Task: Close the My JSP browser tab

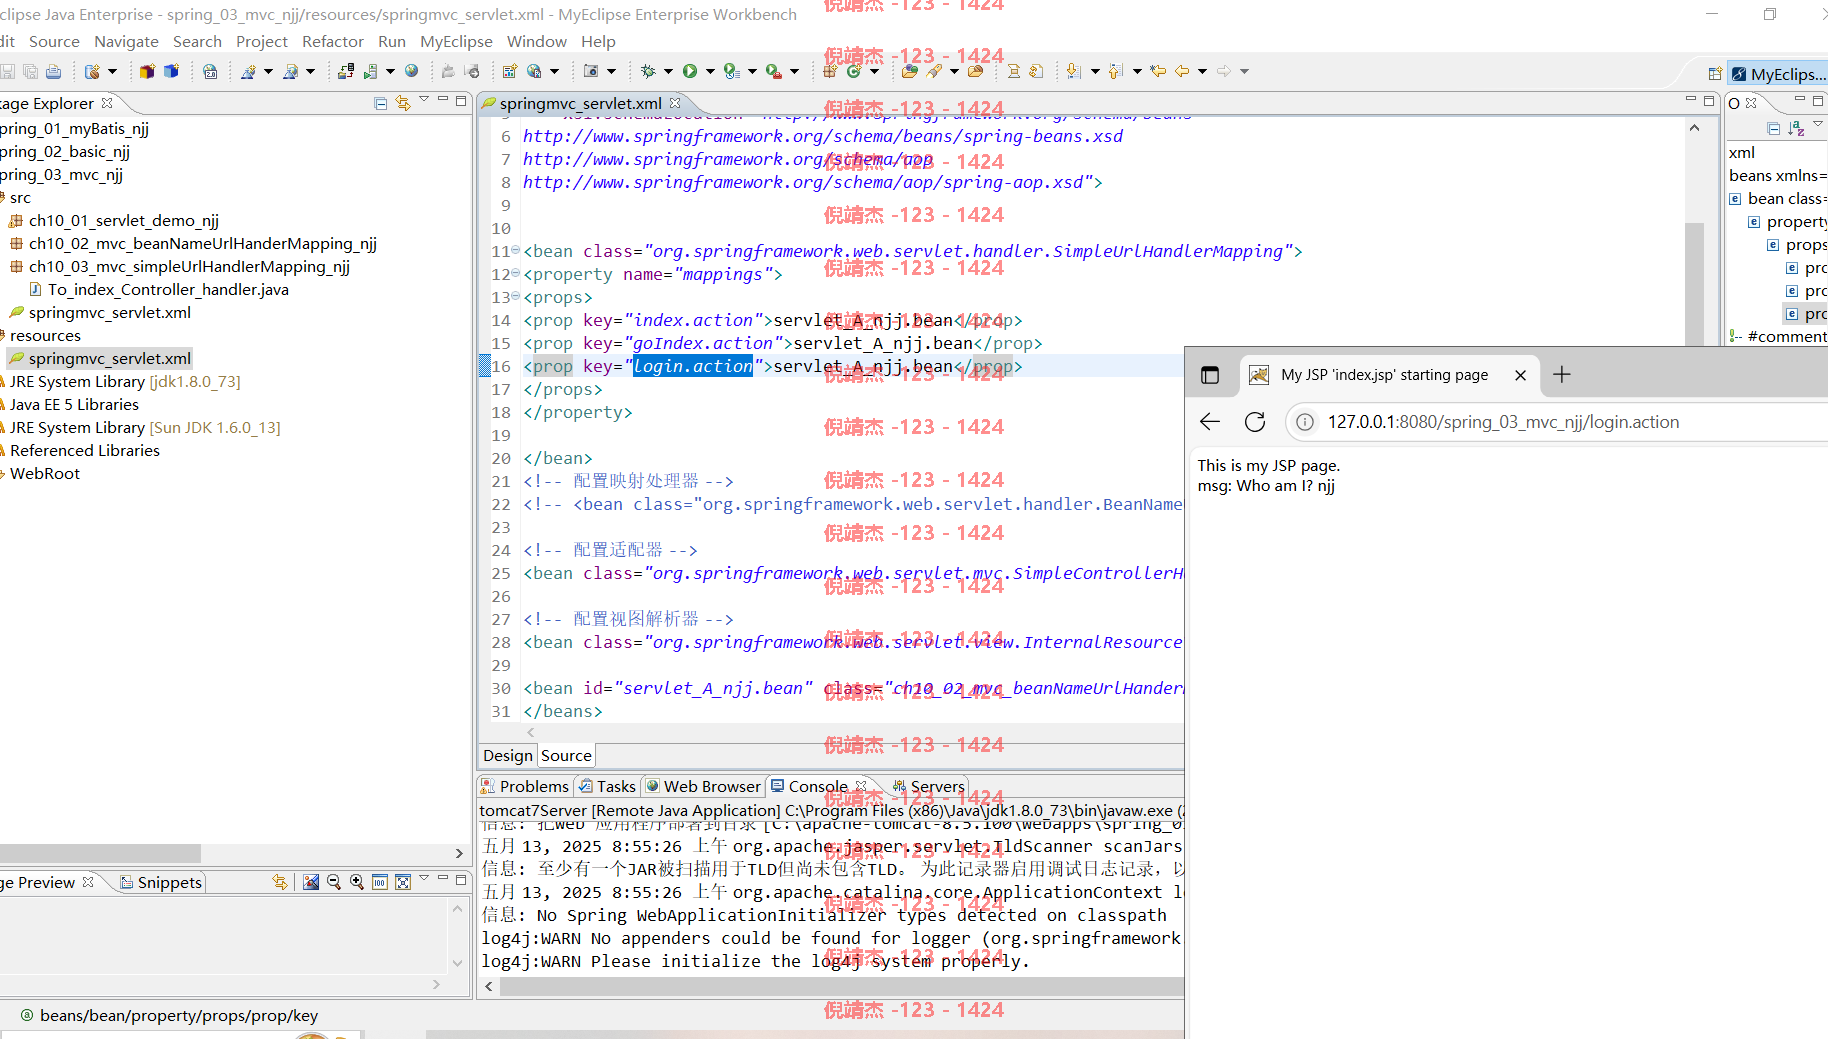Action: (1520, 375)
